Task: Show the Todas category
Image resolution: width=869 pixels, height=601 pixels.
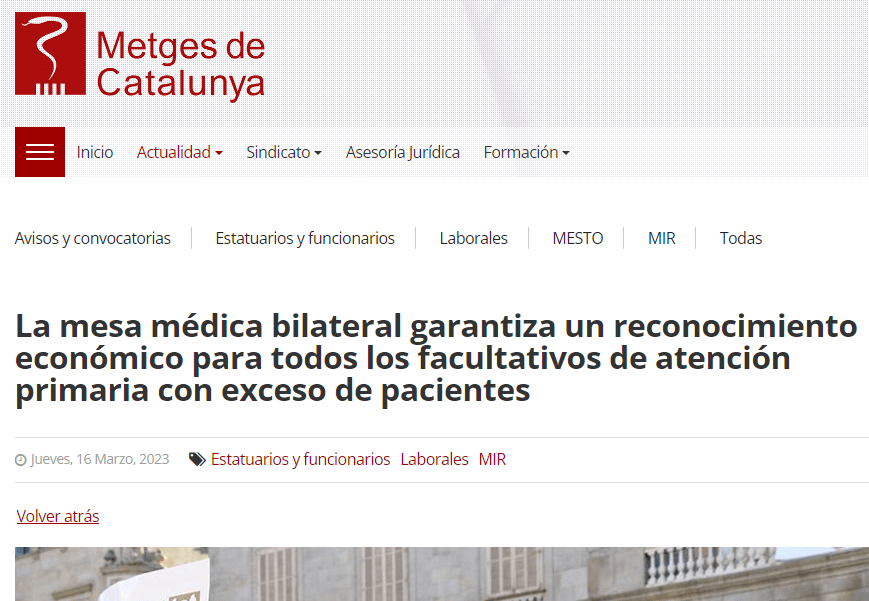Action: point(741,238)
